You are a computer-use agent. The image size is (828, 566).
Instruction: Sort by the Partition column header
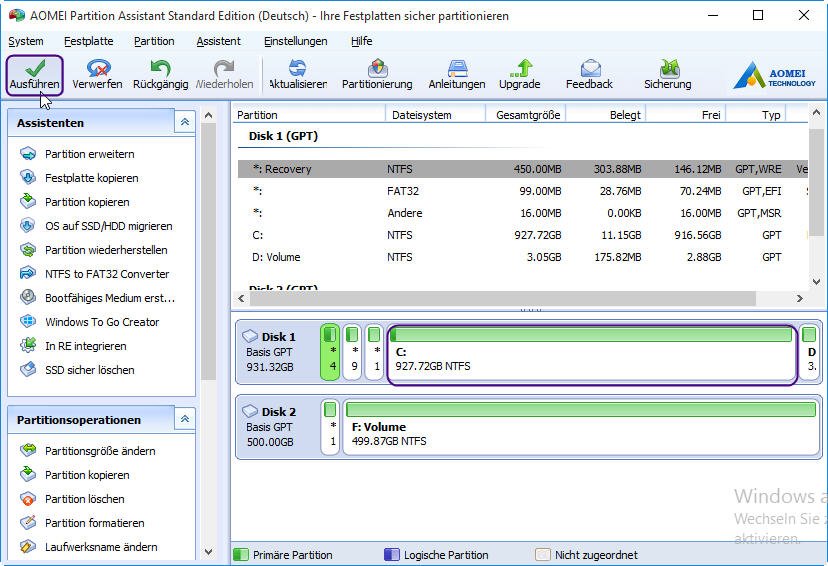point(309,115)
